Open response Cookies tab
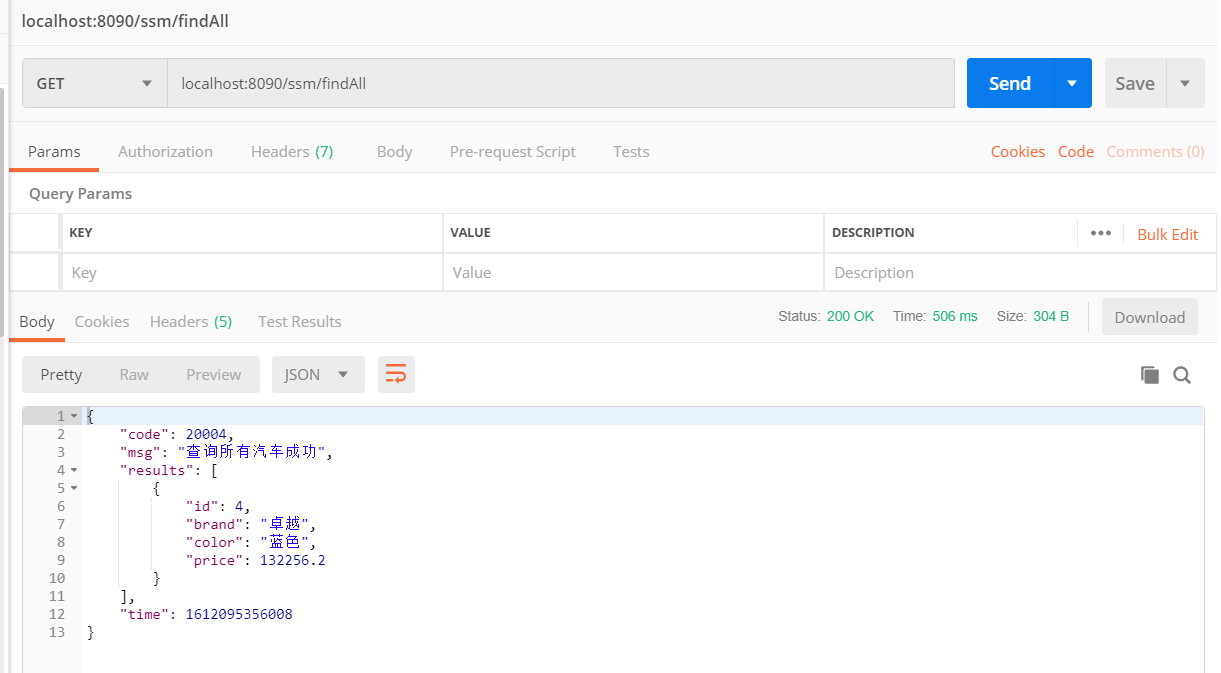Viewport: 1221px width, 673px height. (x=102, y=321)
